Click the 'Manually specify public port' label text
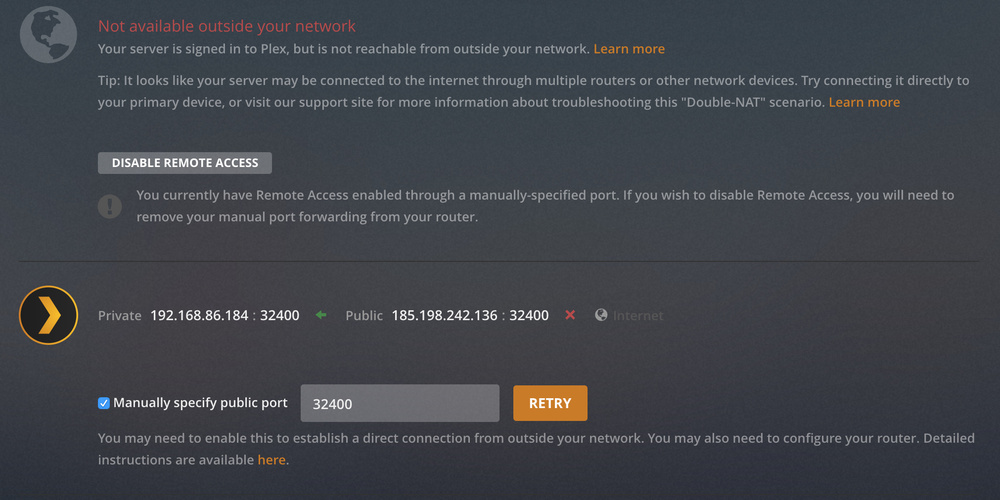 [200, 403]
